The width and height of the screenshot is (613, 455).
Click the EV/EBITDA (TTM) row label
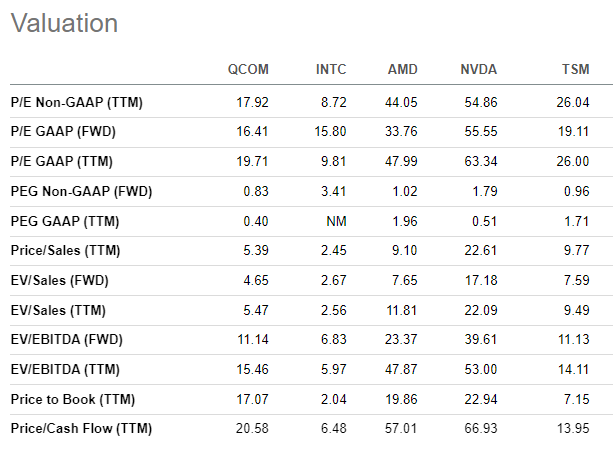(x=65, y=369)
